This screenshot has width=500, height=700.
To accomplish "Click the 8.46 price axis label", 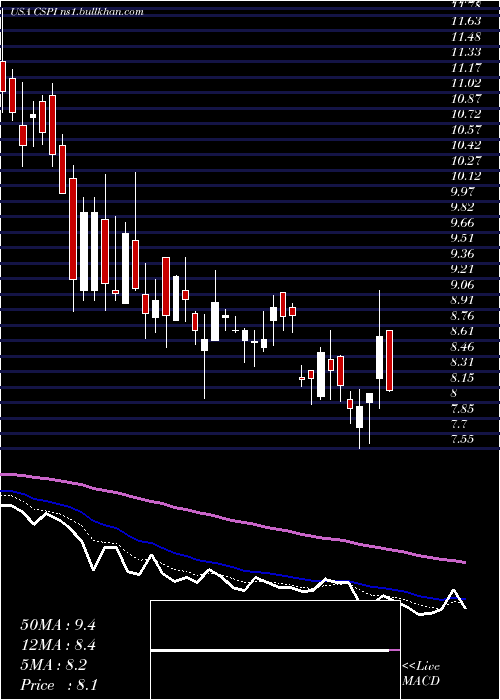I will 464,346.
